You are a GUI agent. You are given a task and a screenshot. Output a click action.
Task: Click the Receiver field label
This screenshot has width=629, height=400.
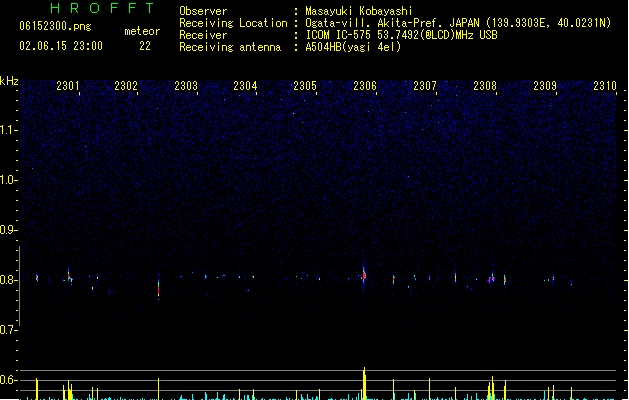click(x=203, y=35)
